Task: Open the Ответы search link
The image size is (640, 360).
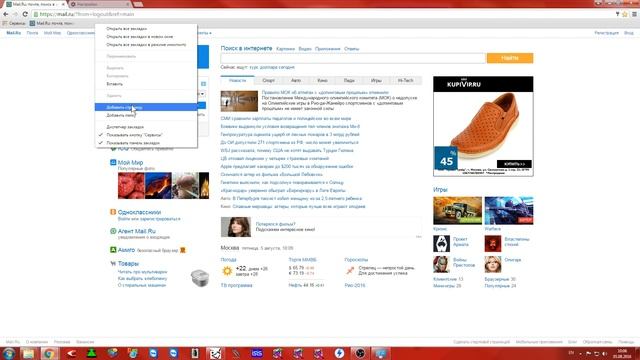Action: 351,49
